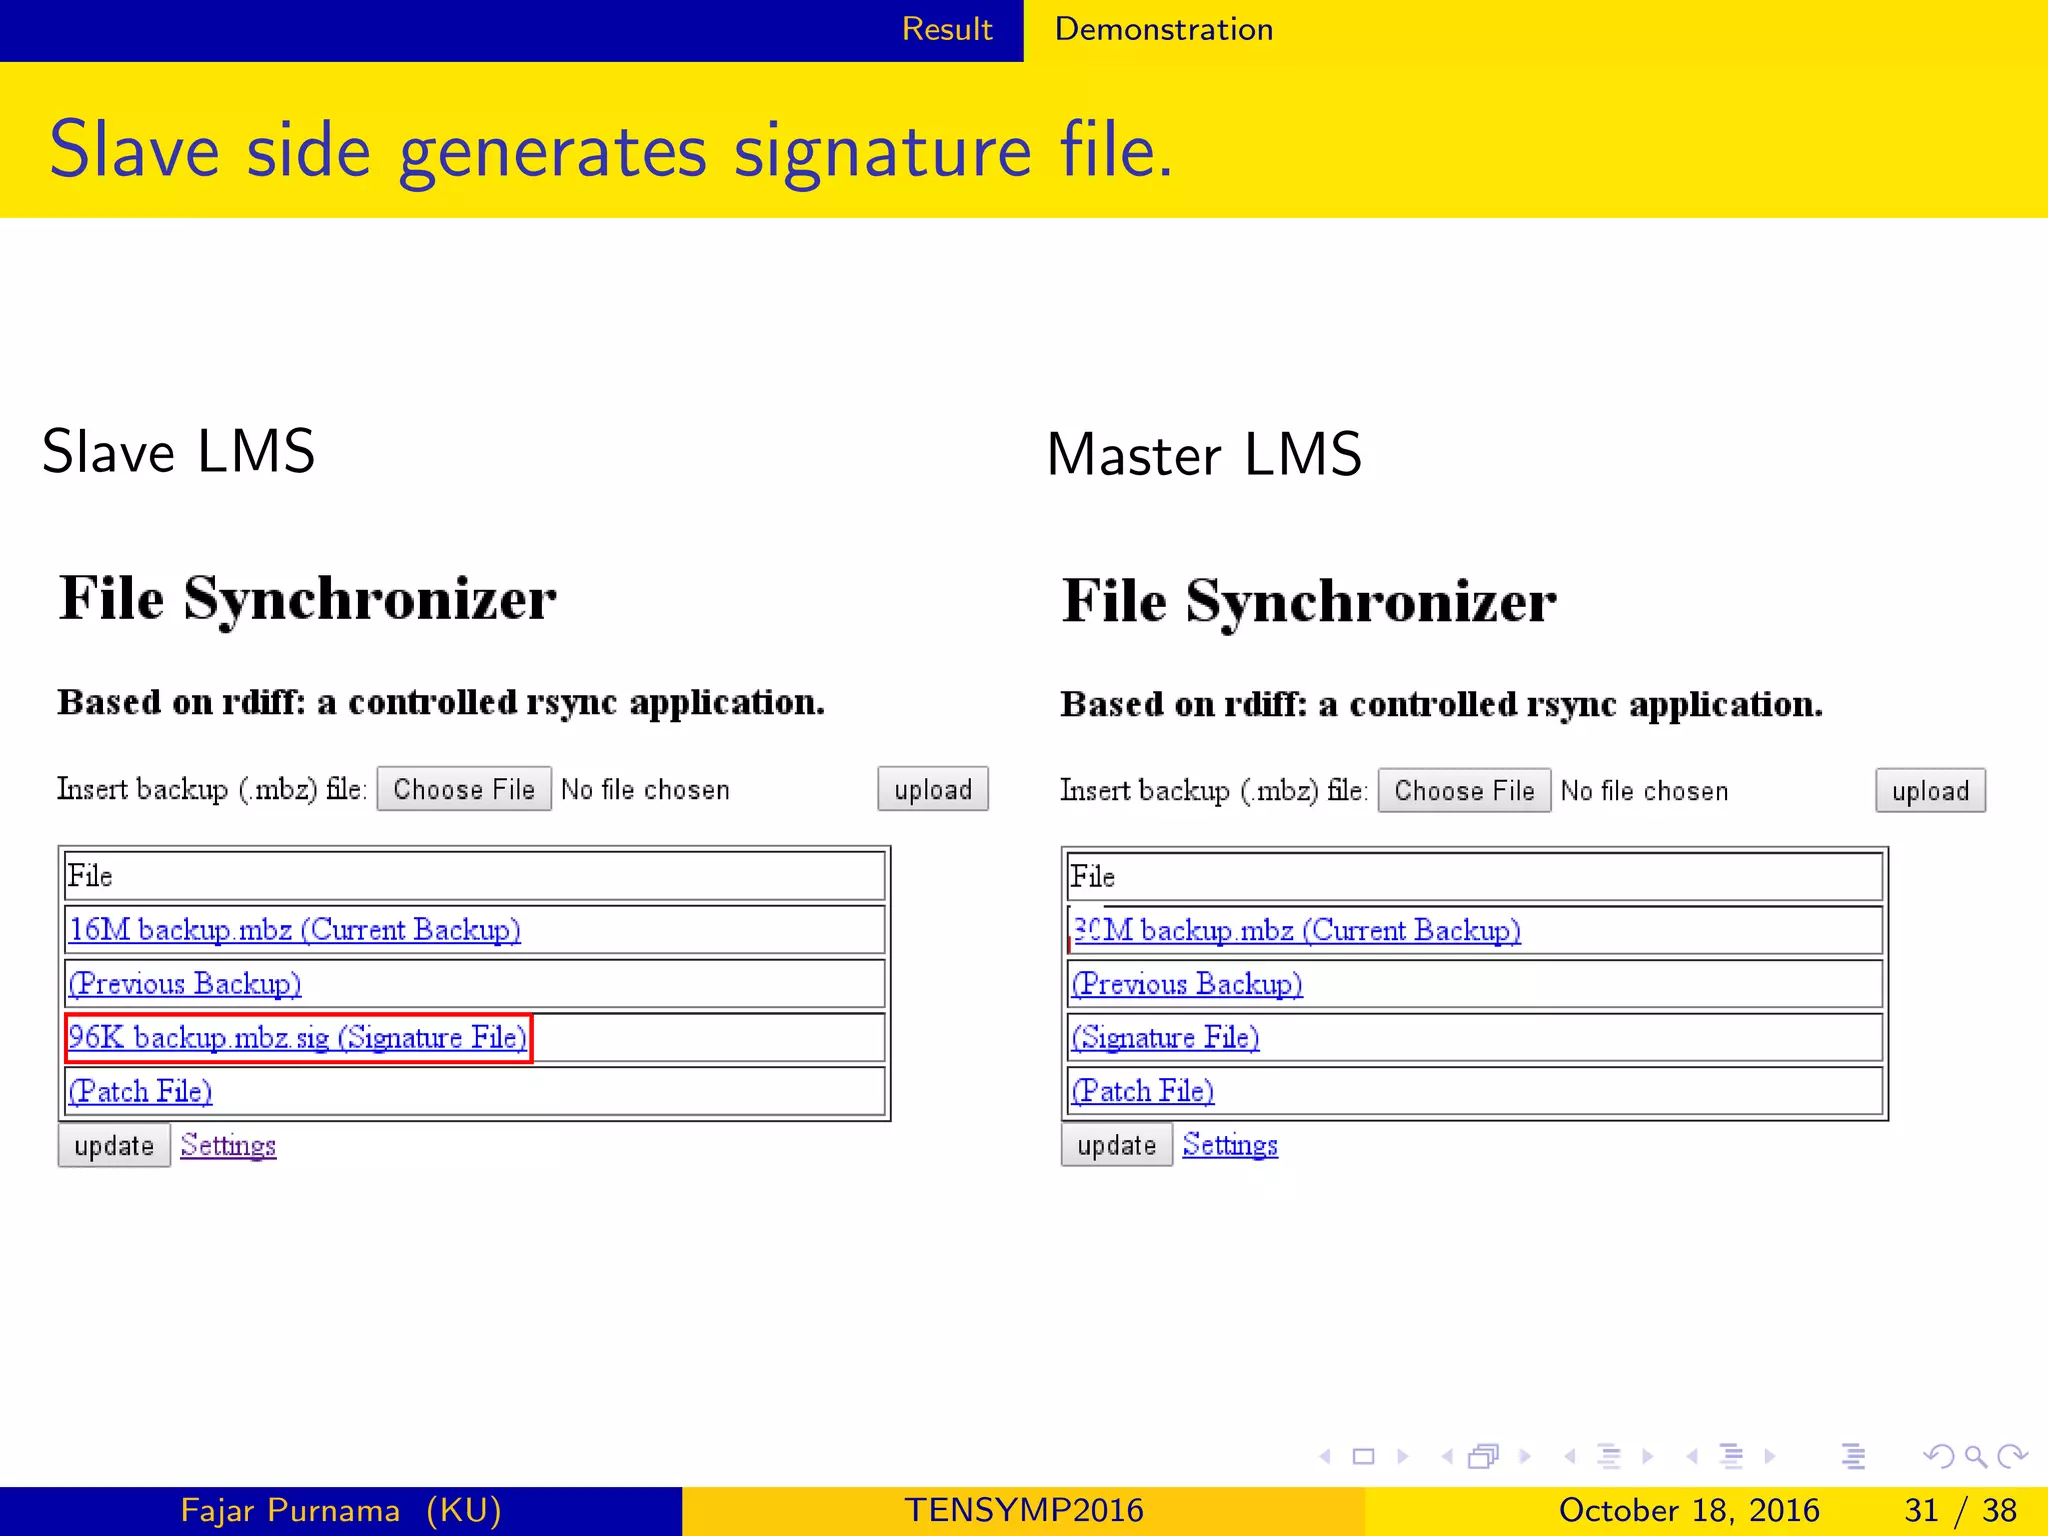Go to previous section arrow
Image resolution: width=2048 pixels, height=1536 pixels.
(x=1692, y=1456)
